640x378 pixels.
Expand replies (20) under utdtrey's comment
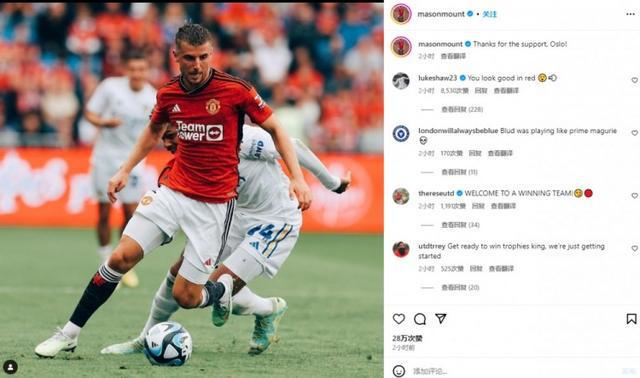(460, 288)
